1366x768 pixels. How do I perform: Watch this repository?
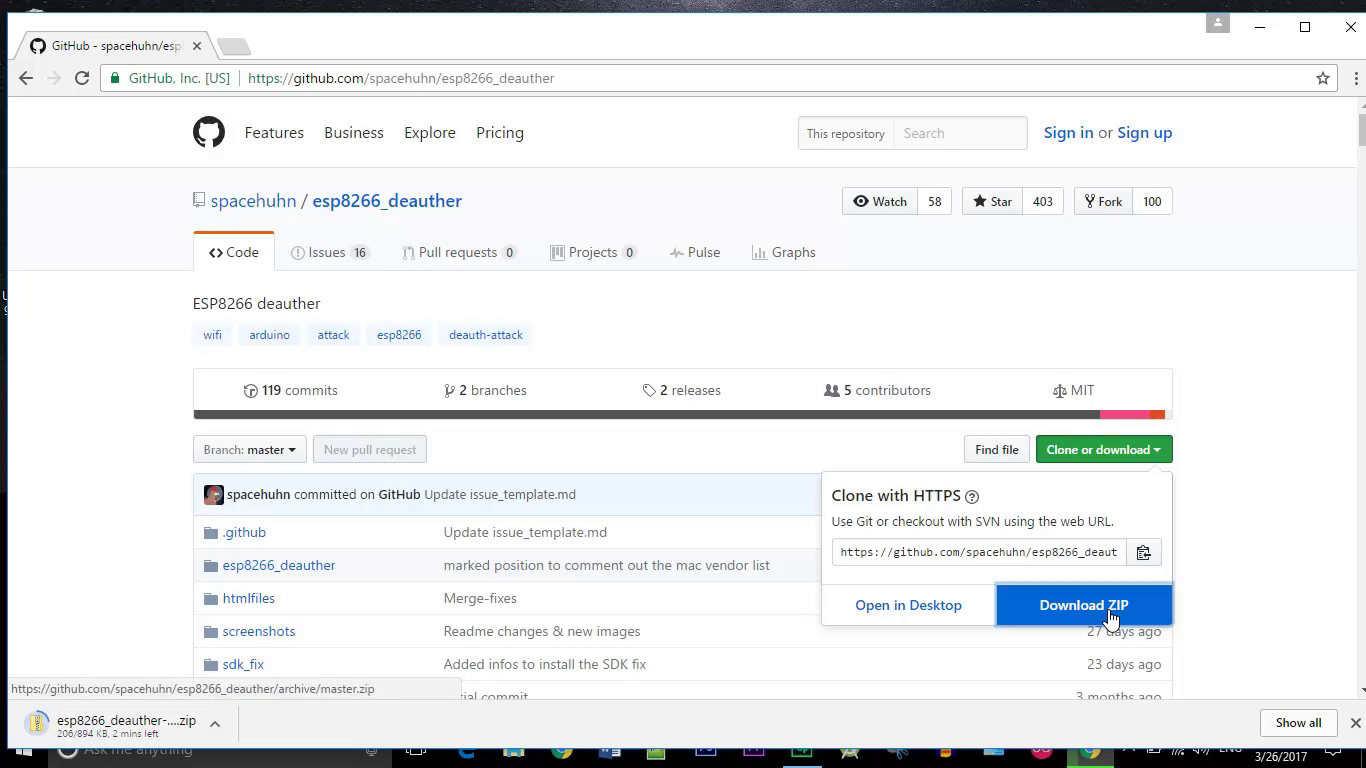(880, 201)
